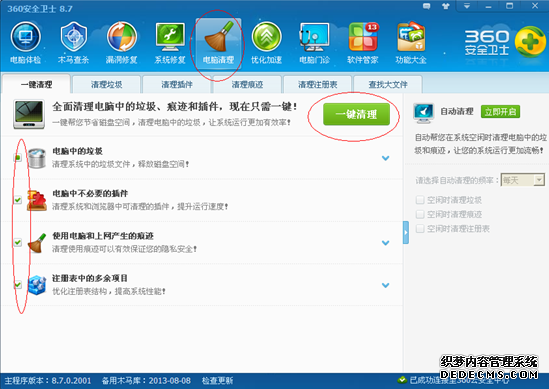The image size is (549, 389).
Task: Toggle the 电脑中的垃圾 checkbox
Action: pos(18,158)
